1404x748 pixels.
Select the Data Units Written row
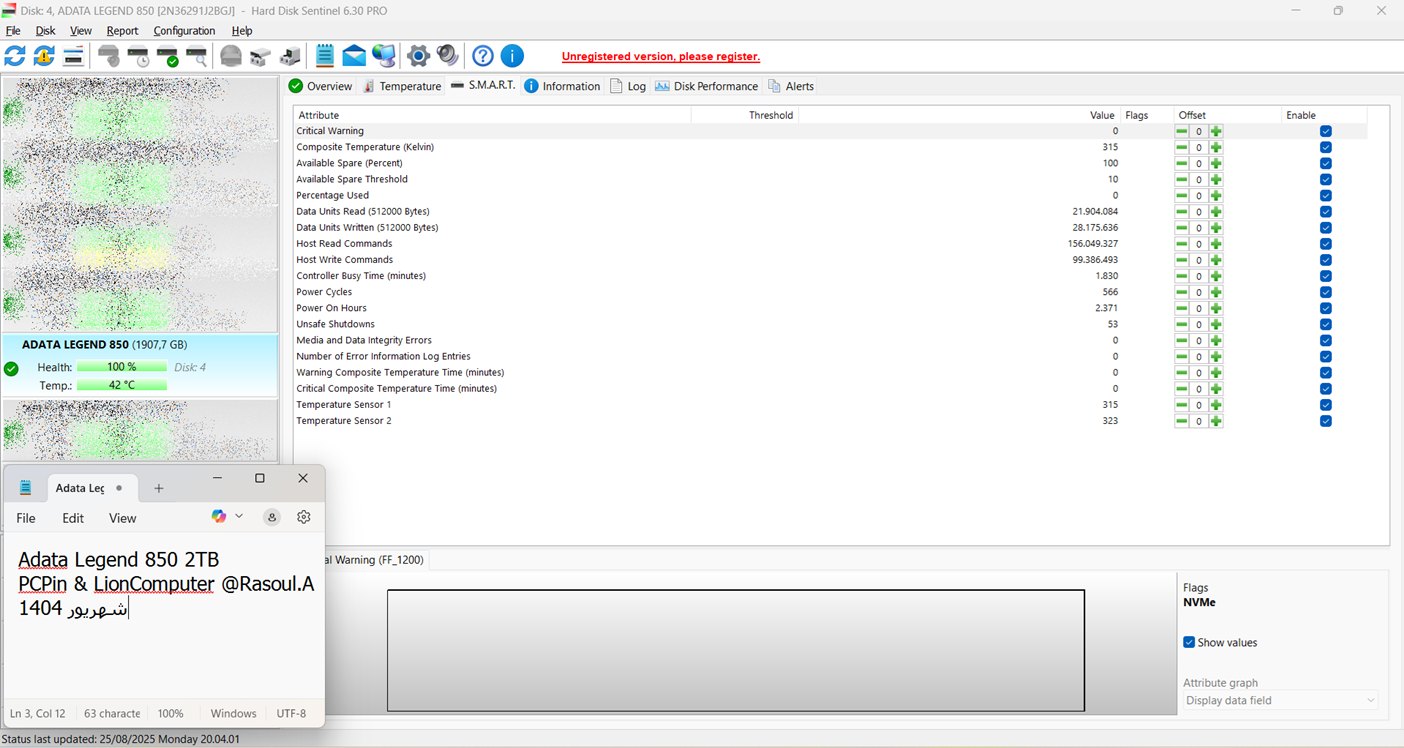(x=830, y=228)
